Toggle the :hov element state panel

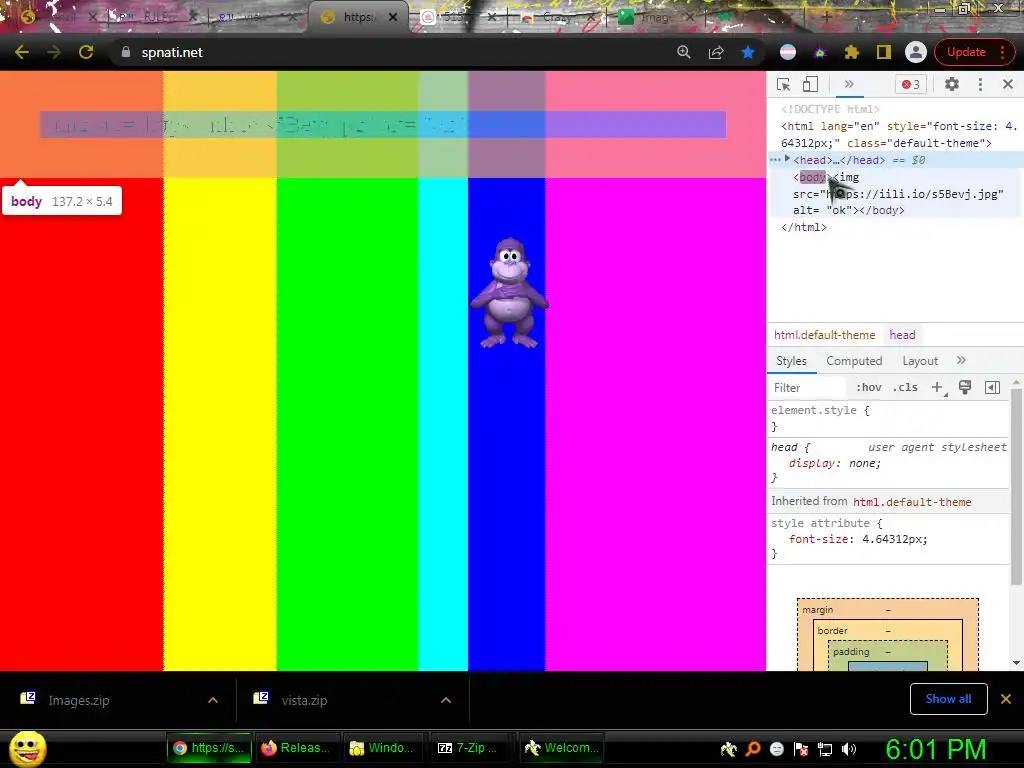coord(869,387)
